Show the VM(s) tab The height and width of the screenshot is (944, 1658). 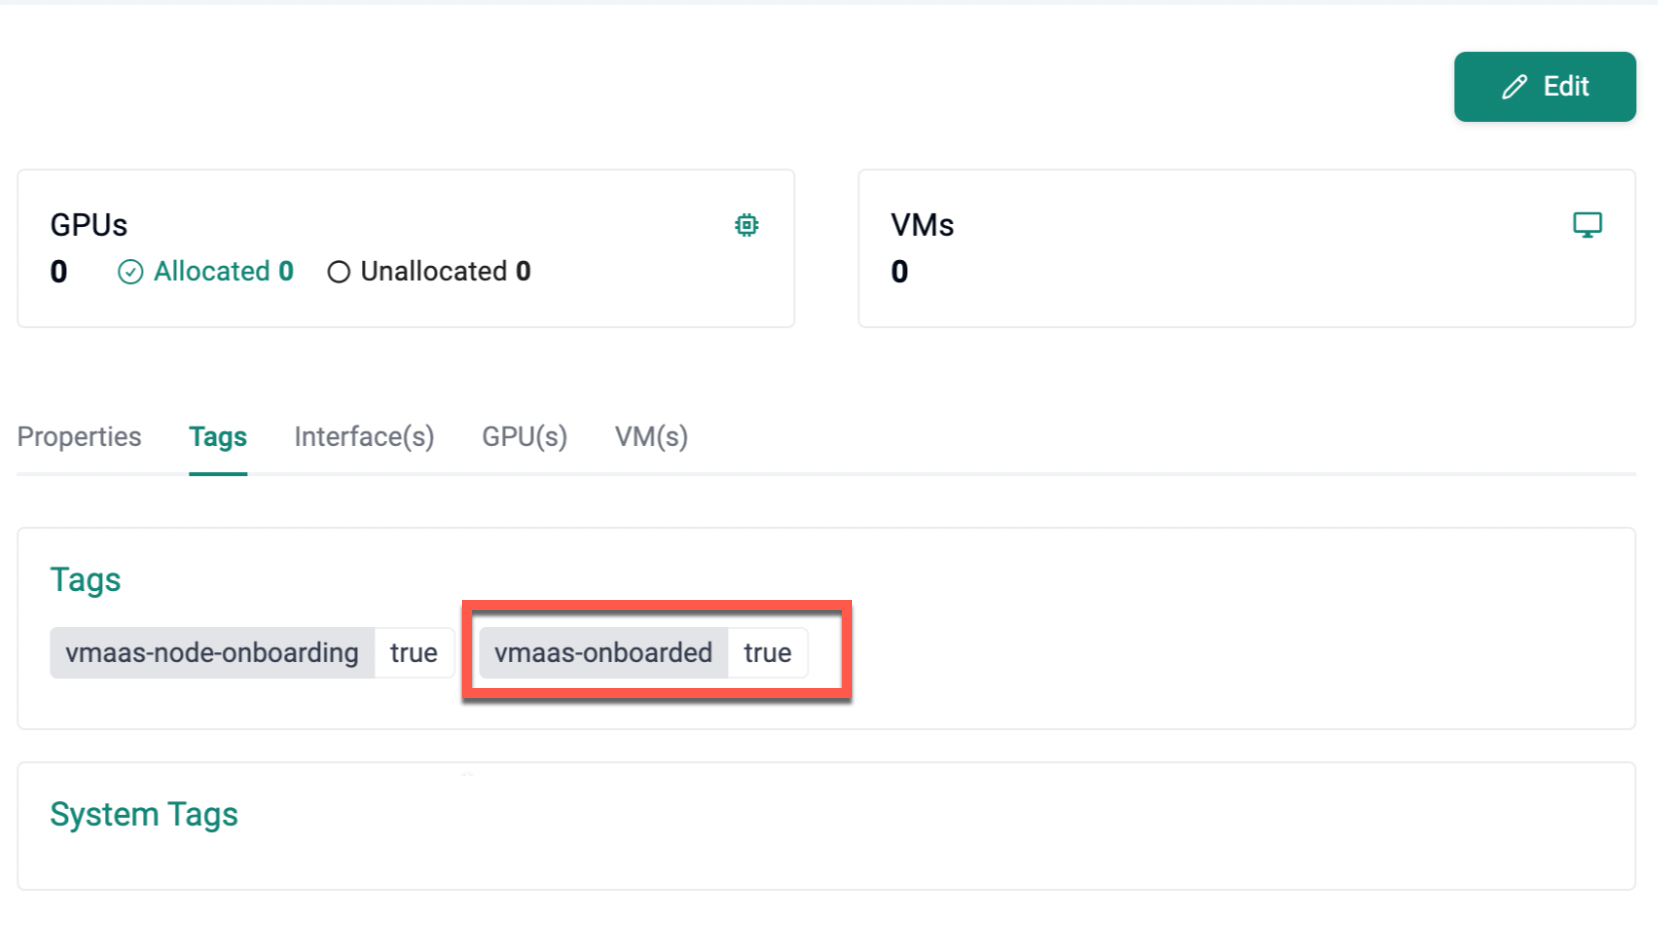[x=651, y=437]
